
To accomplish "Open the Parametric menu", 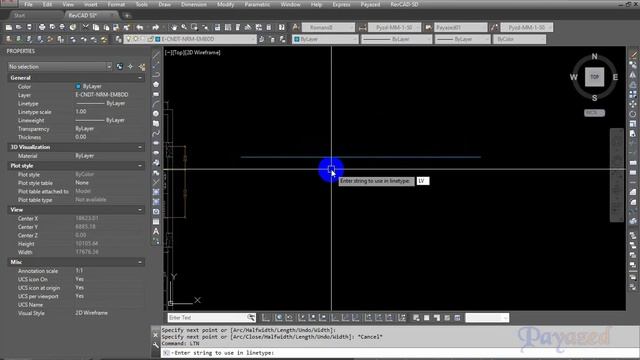I will pos(257,4).
